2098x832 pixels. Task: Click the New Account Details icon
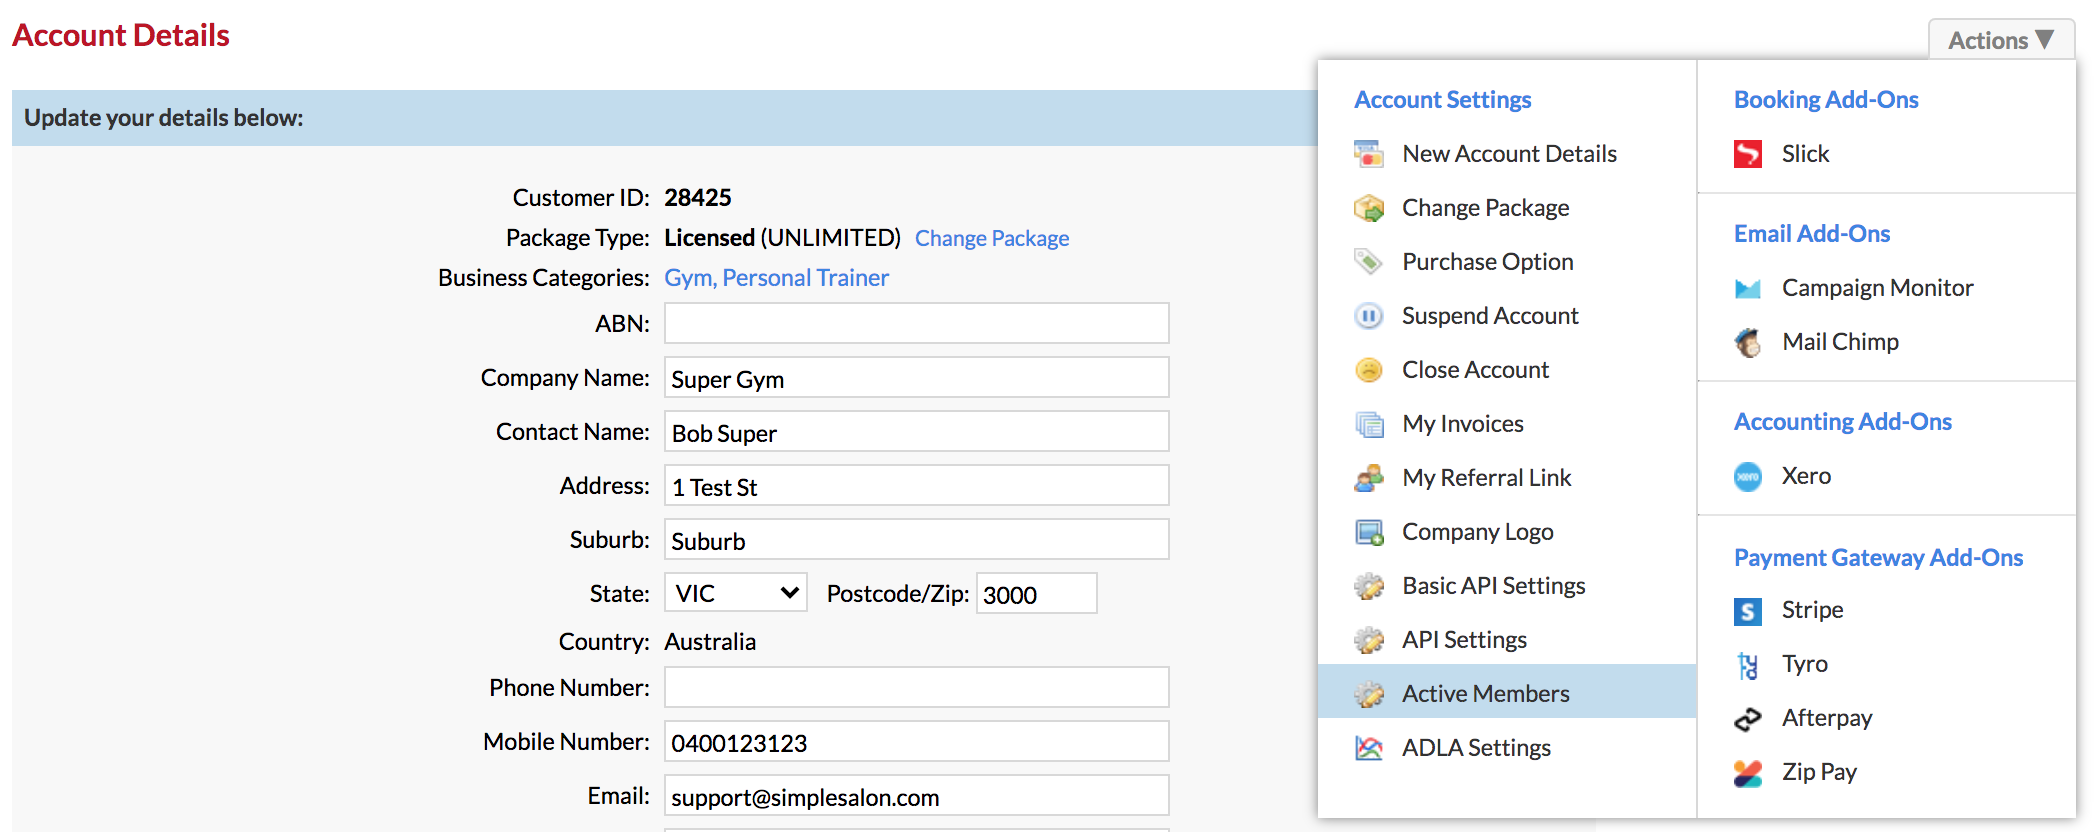tap(1368, 154)
